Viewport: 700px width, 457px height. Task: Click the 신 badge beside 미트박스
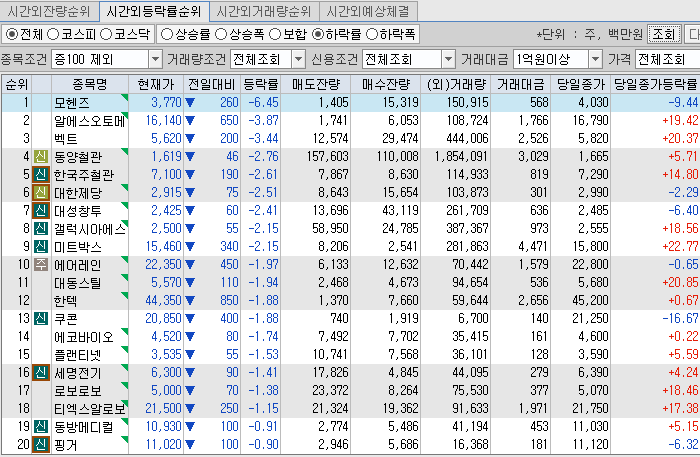click(41, 246)
